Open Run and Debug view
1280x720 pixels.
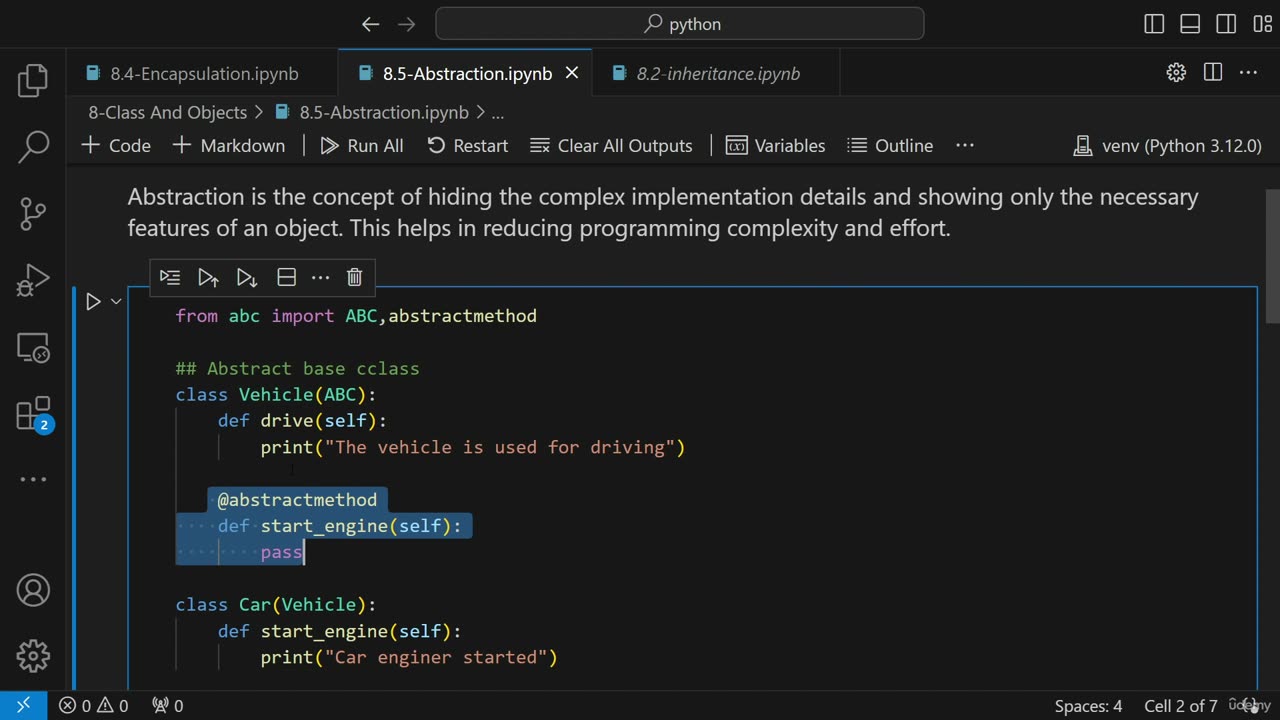point(33,280)
